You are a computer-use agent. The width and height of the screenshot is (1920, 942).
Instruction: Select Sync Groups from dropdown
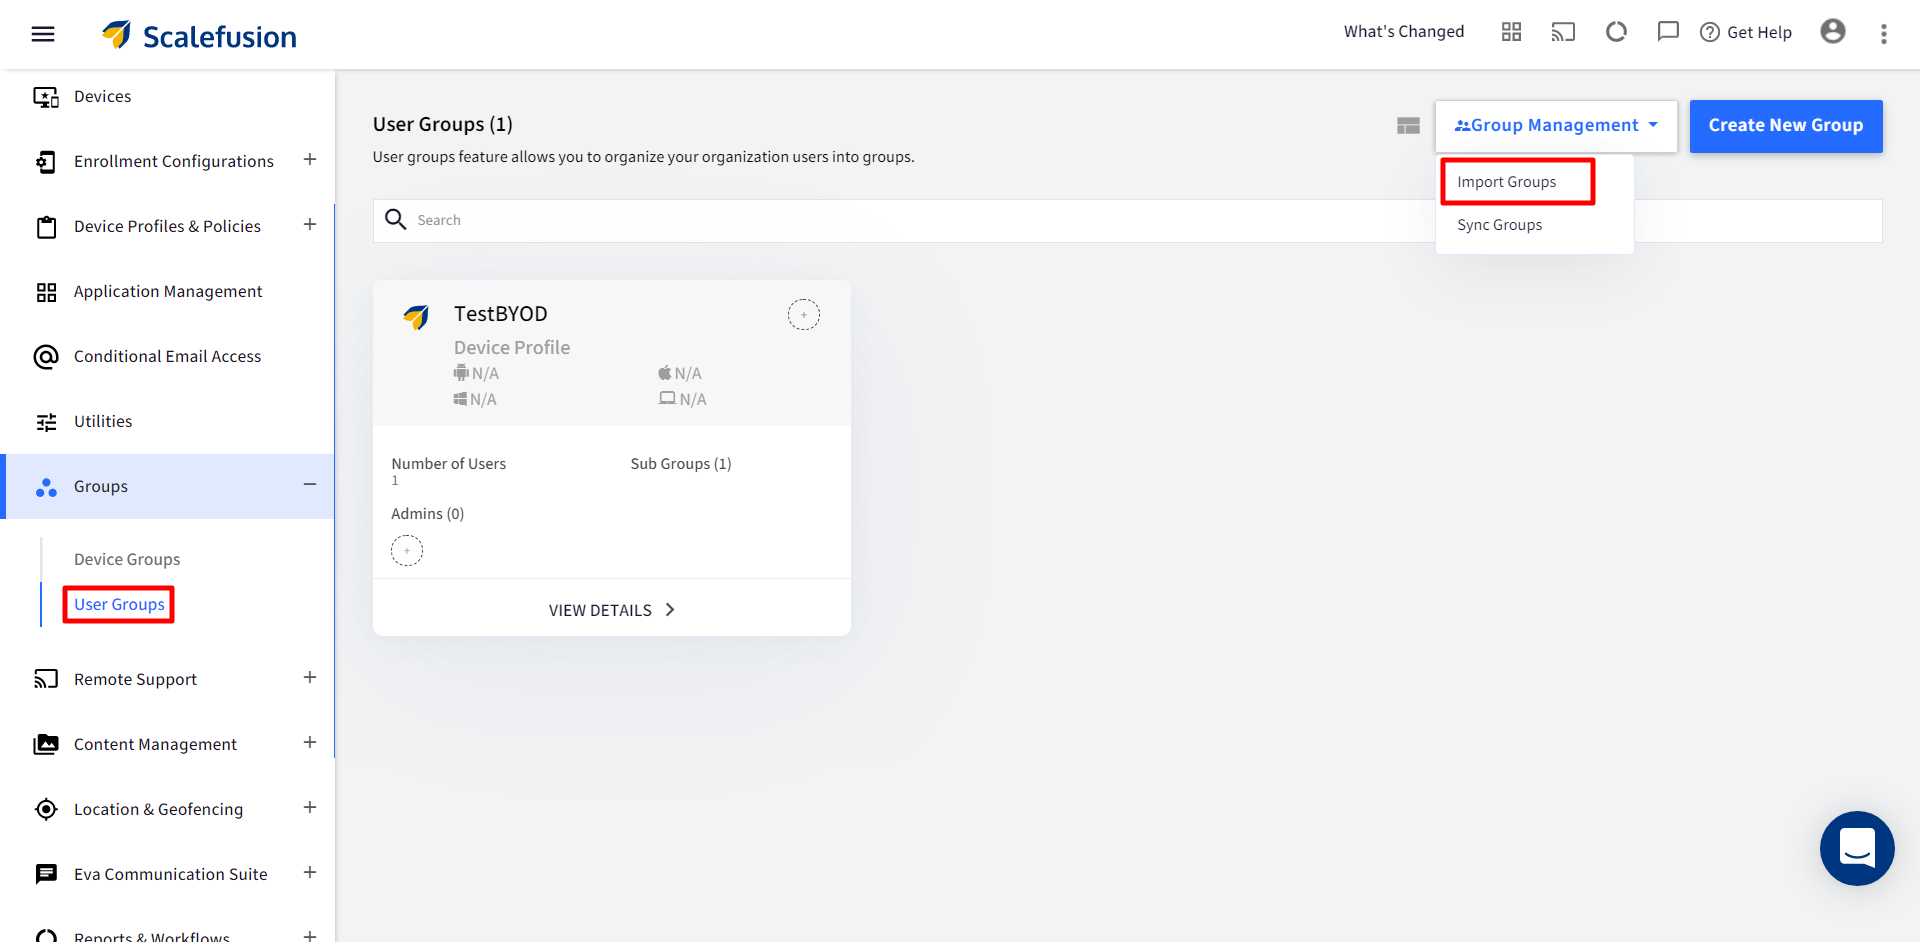click(x=1500, y=225)
